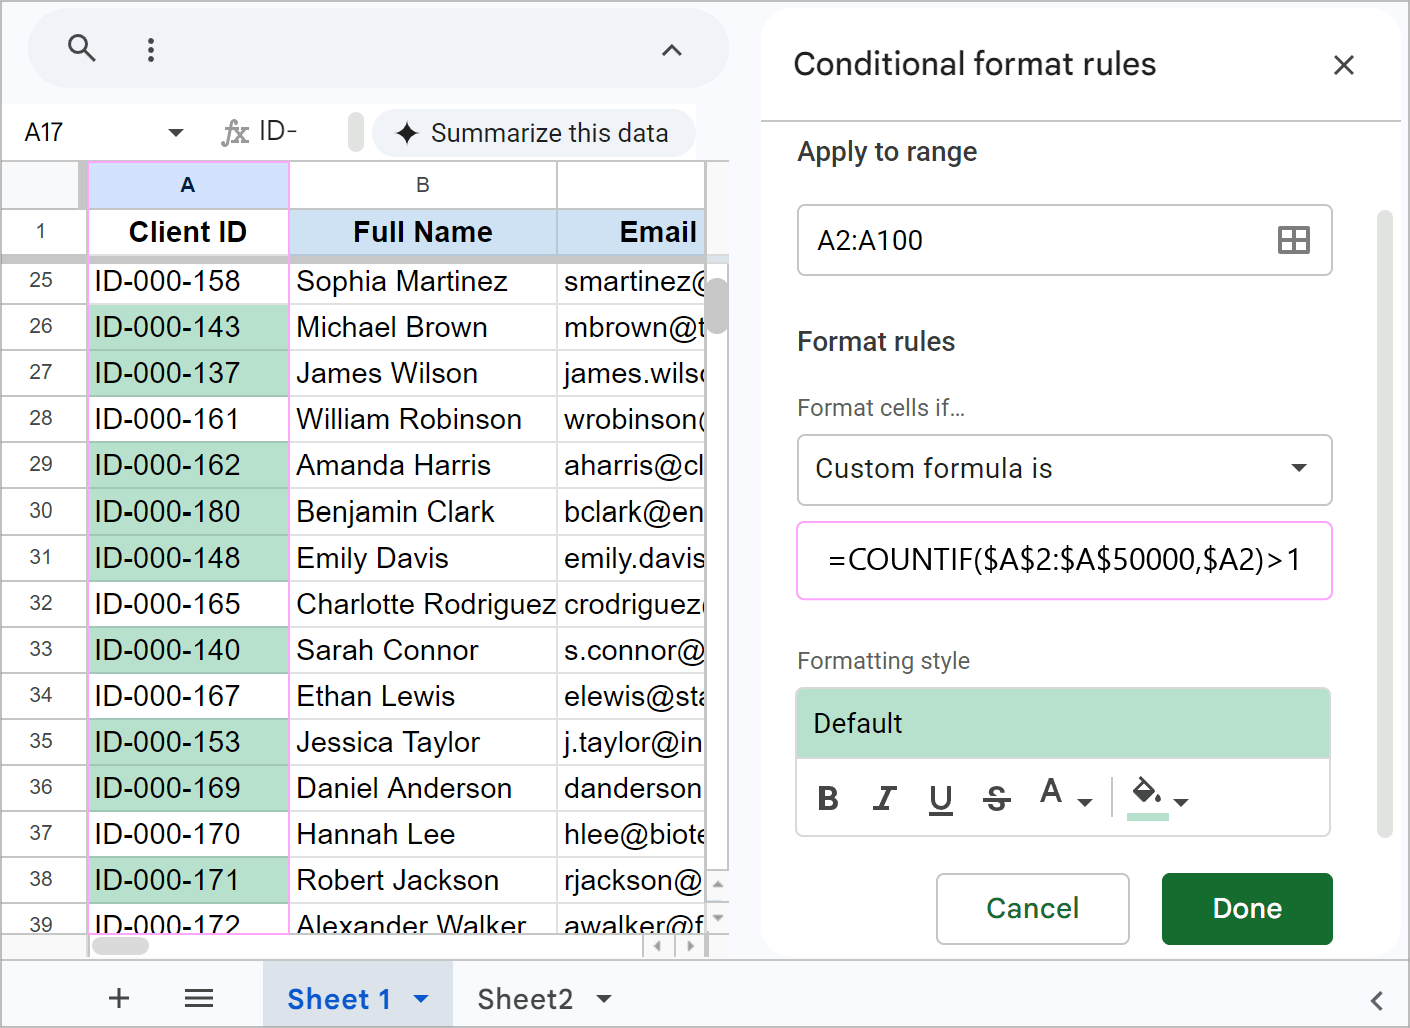Toggle bold in formatting style
1410x1028 pixels.
tap(828, 798)
